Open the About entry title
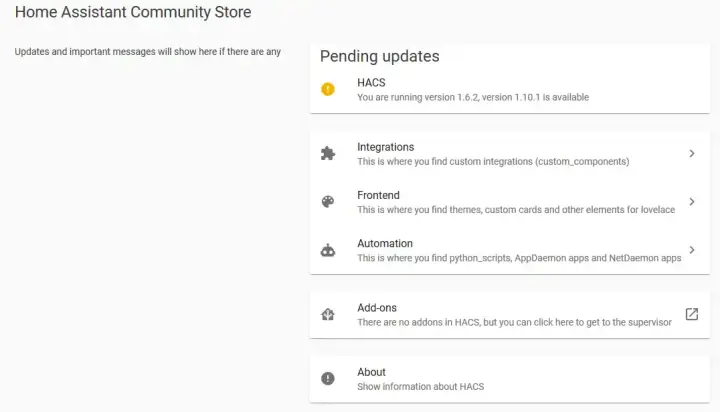720x412 pixels. click(x=371, y=372)
